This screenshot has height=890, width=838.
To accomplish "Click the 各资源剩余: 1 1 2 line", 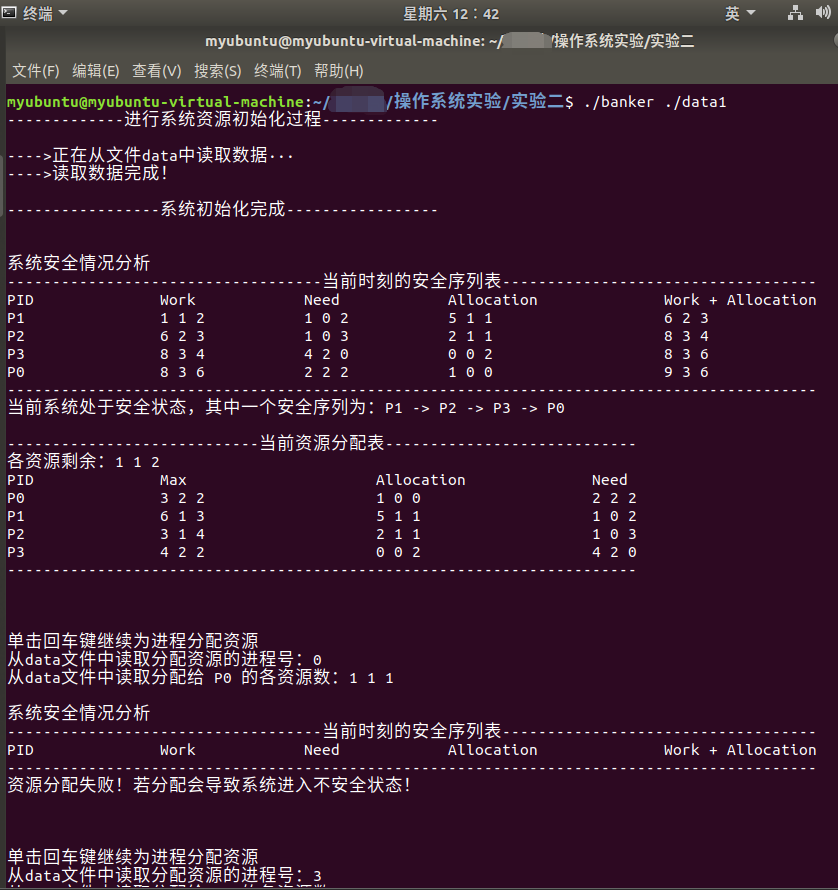I will coord(83,461).
